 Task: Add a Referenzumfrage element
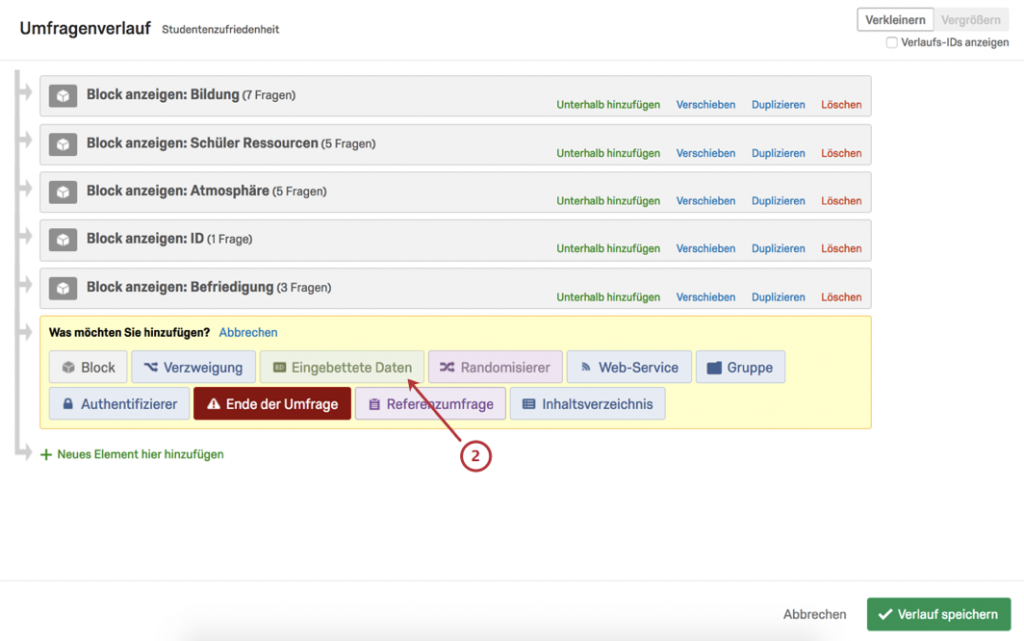click(430, 404)
